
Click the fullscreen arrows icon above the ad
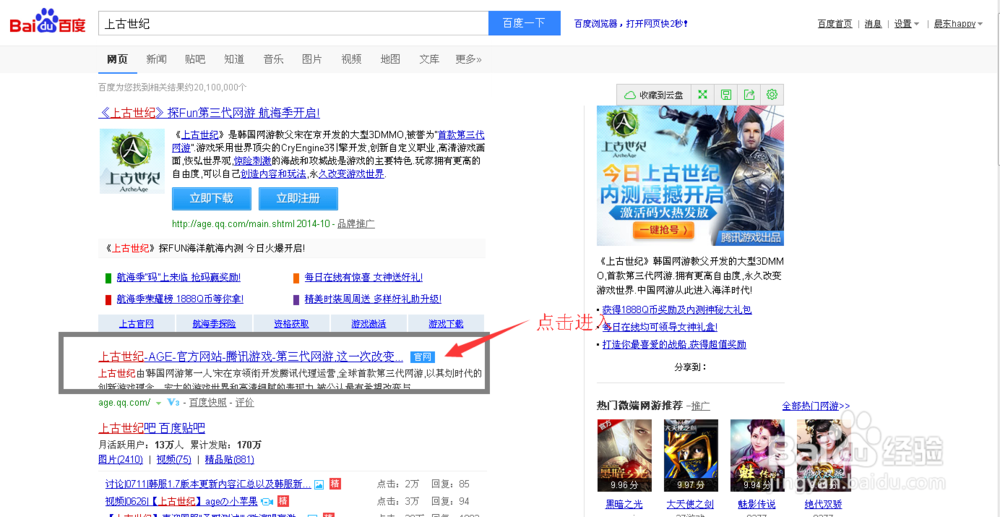pyautogui.click(x=702, y=94)
